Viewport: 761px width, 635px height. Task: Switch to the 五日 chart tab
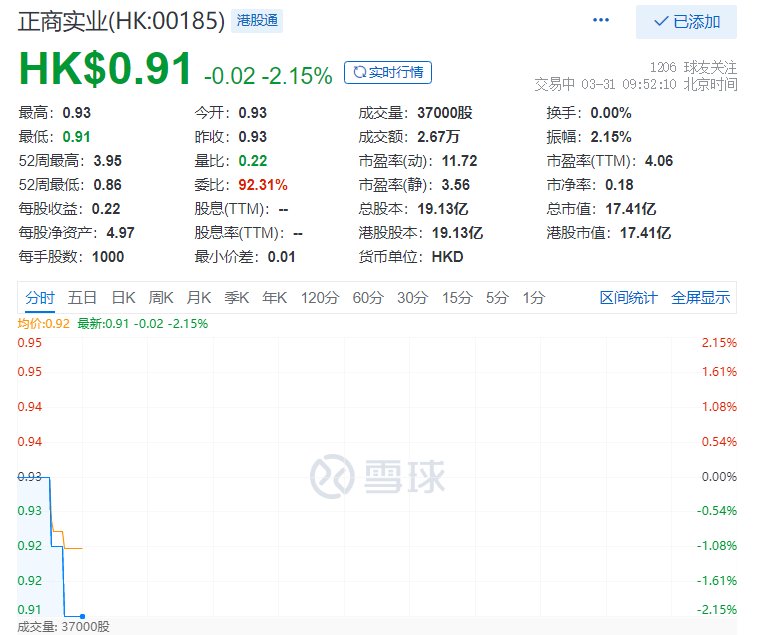click(82, 297)
